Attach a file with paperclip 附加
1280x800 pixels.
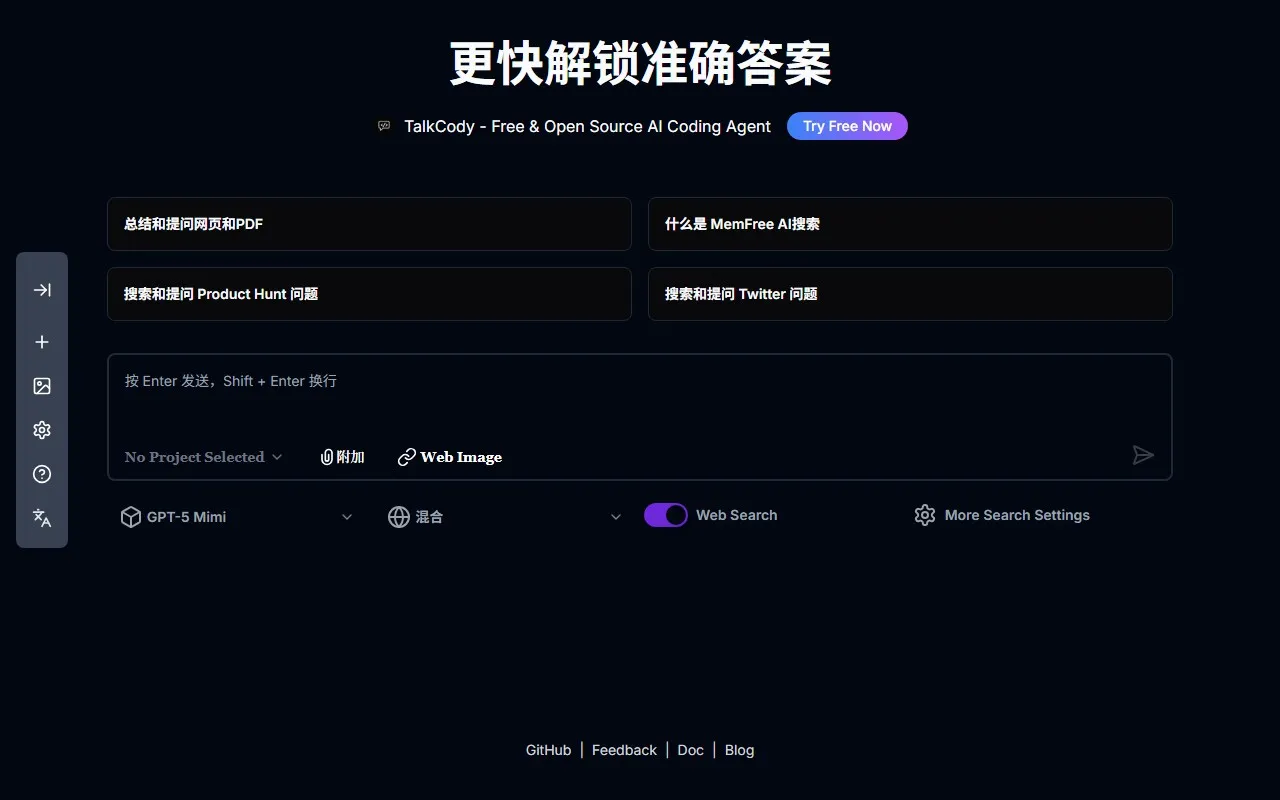tap(342, 457)
